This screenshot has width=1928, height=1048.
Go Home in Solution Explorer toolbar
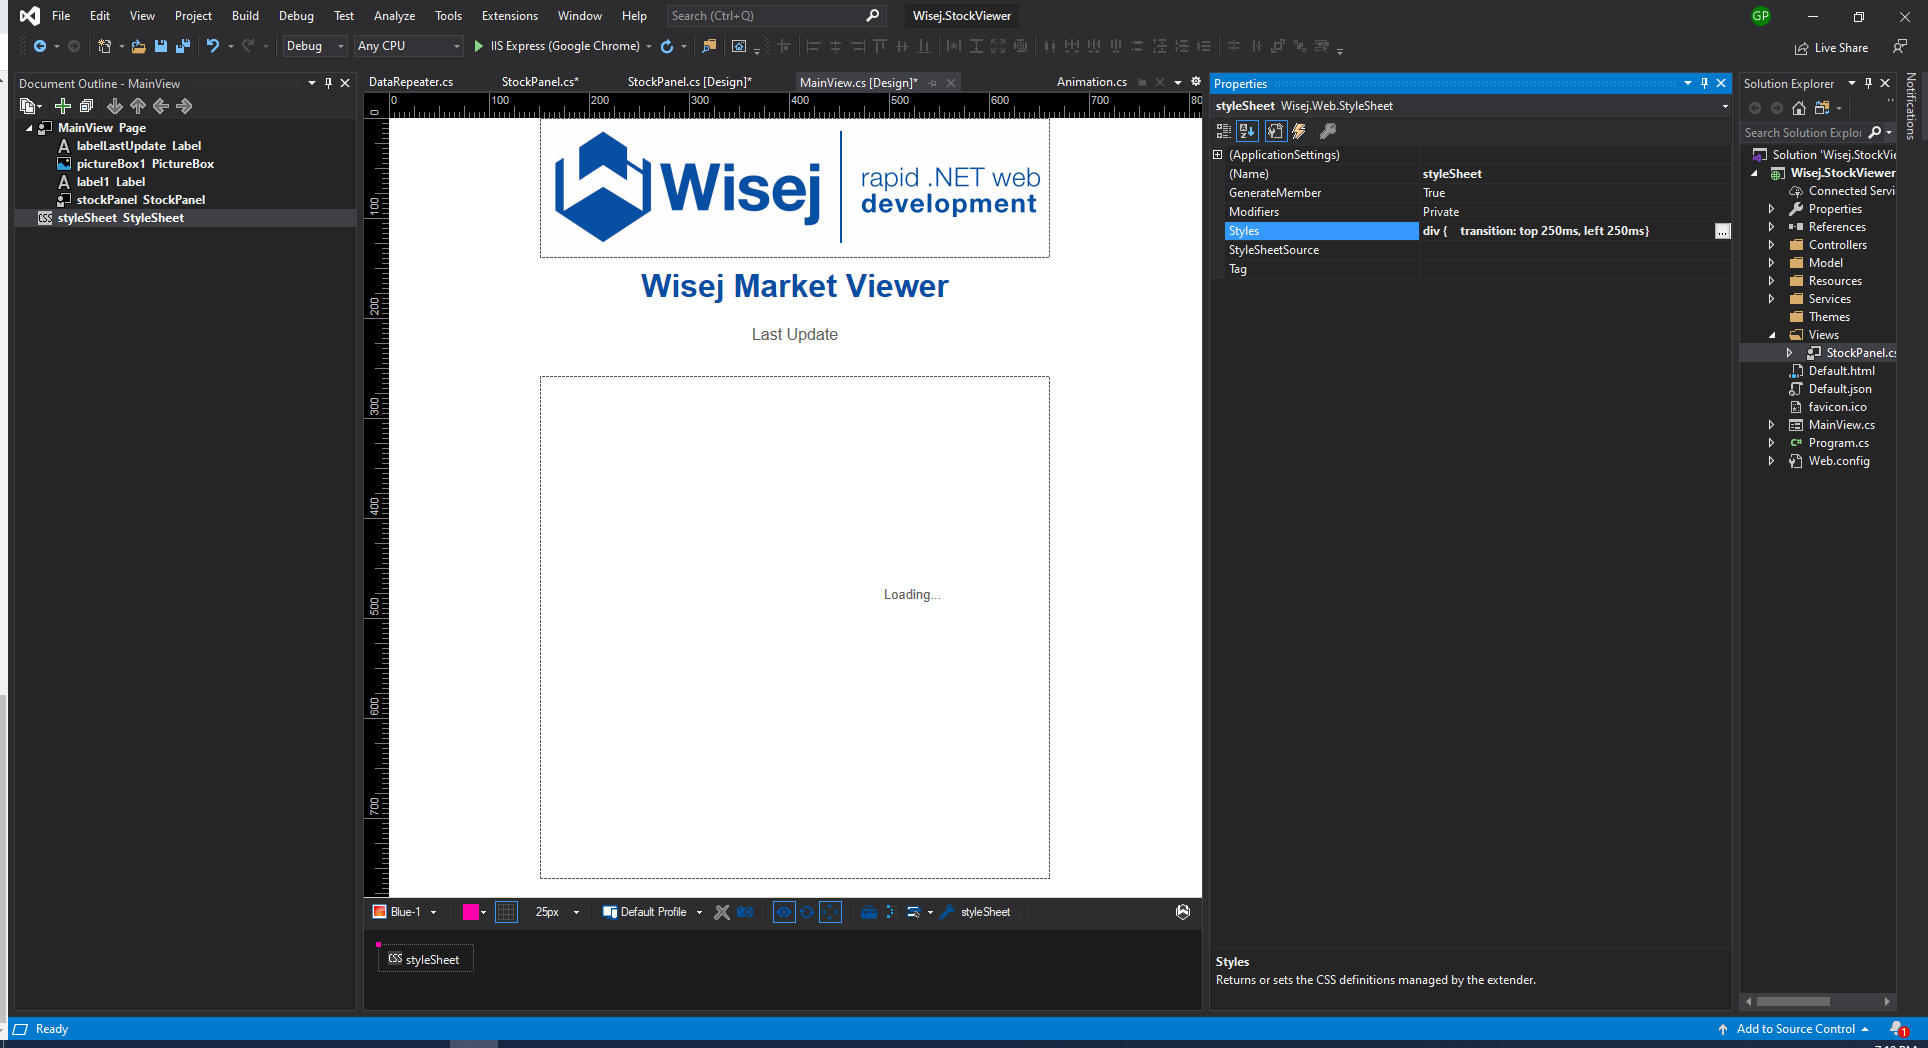(1799, 108)
